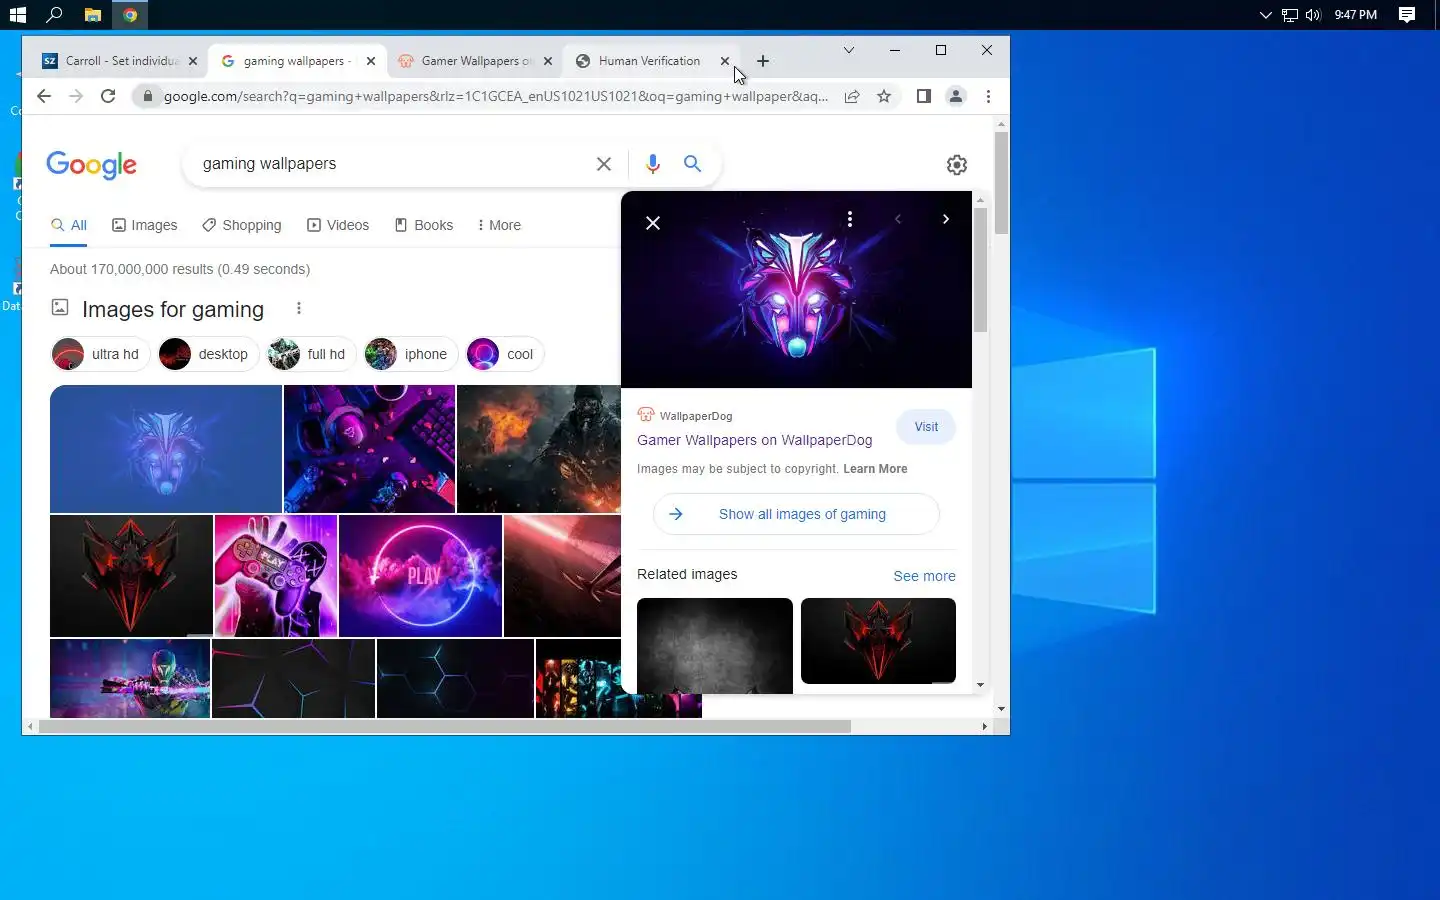
Task: Clear the search box with the X
Action: pos(604,164)
